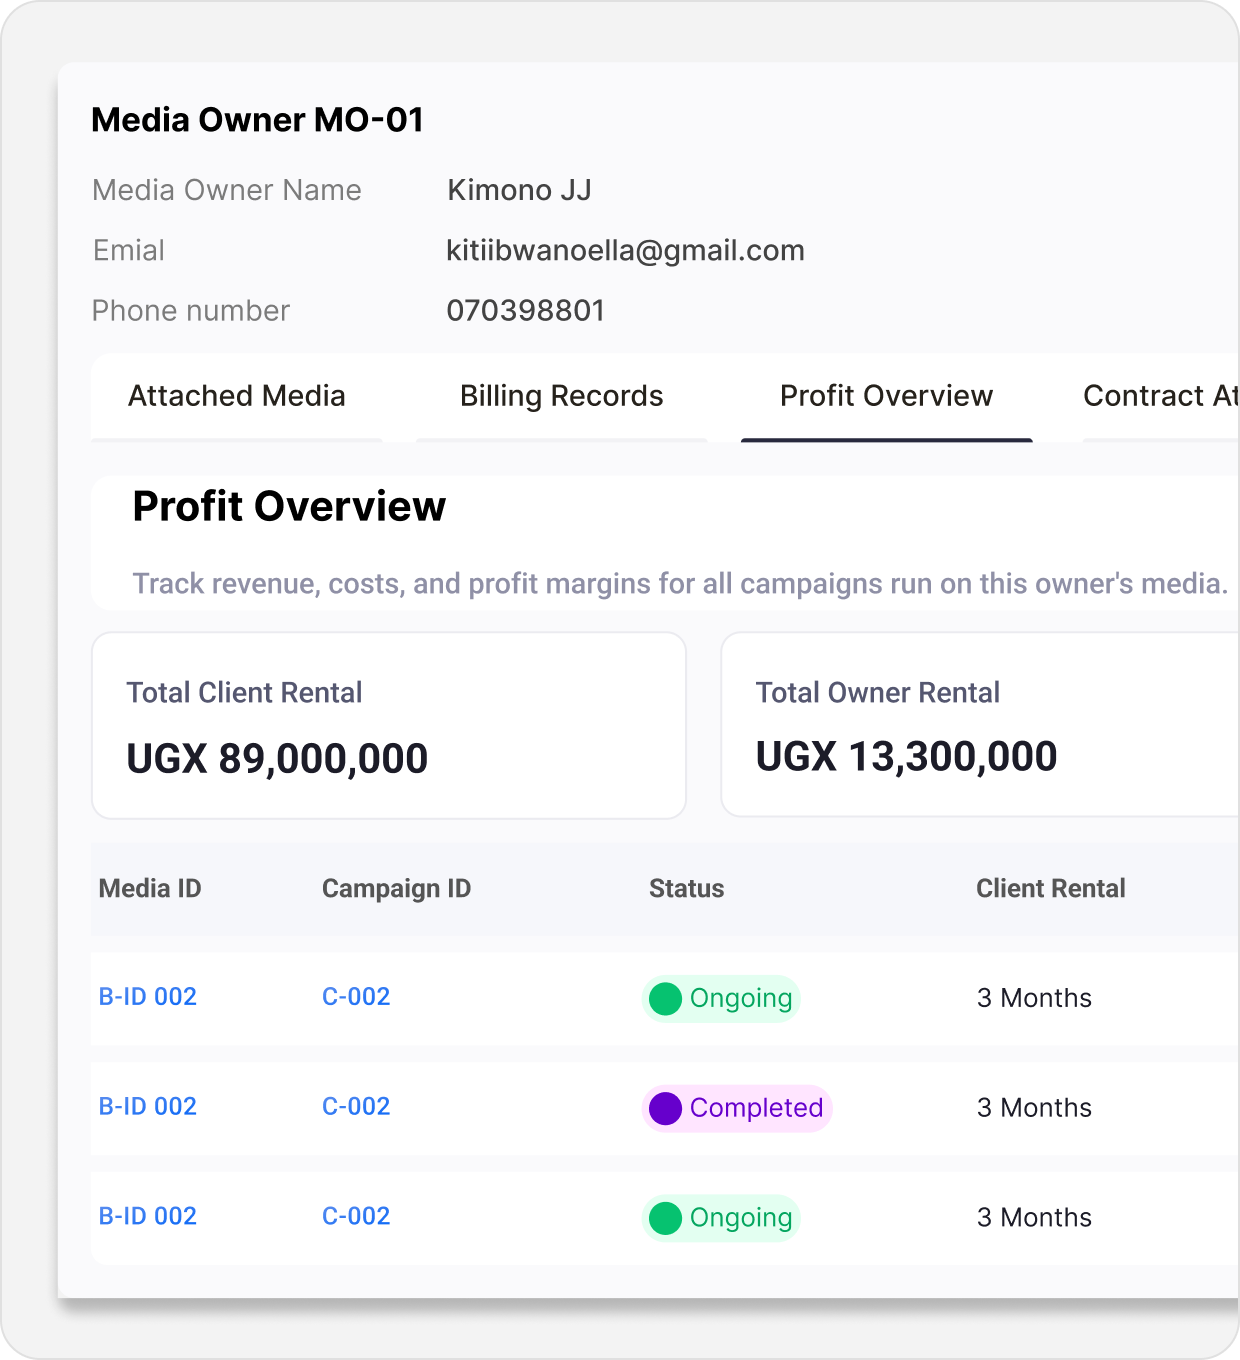The width and height of the screenshot is (1240, 1360).
Task: Click the purple Completed status dot
Action: [x=665, y=1108]
